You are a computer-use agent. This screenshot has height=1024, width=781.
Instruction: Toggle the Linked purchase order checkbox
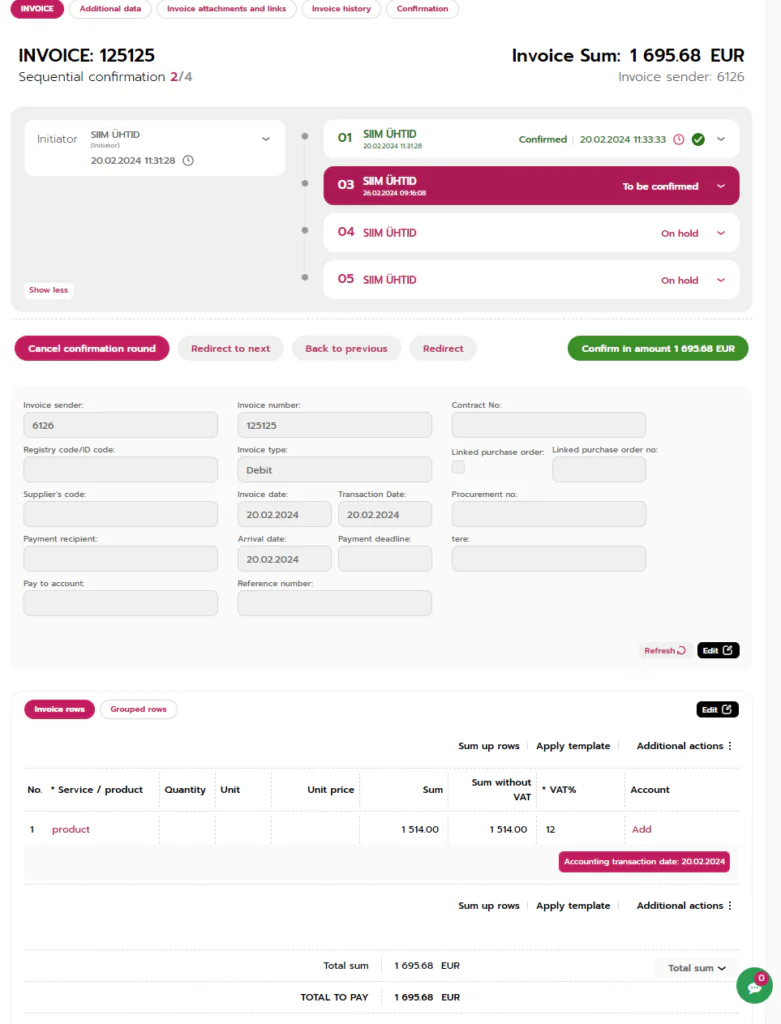click(458, 467)
